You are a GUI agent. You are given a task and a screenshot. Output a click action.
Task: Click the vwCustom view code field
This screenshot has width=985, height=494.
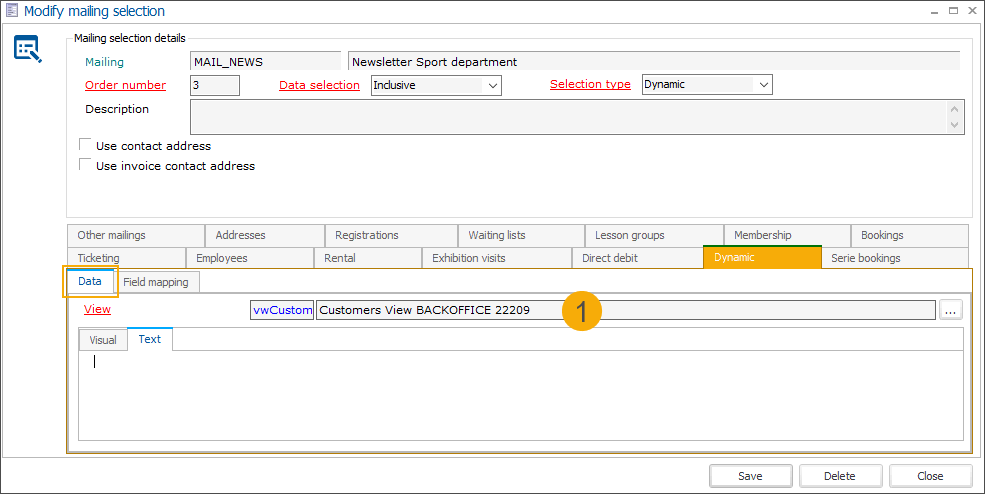(282, 310)
